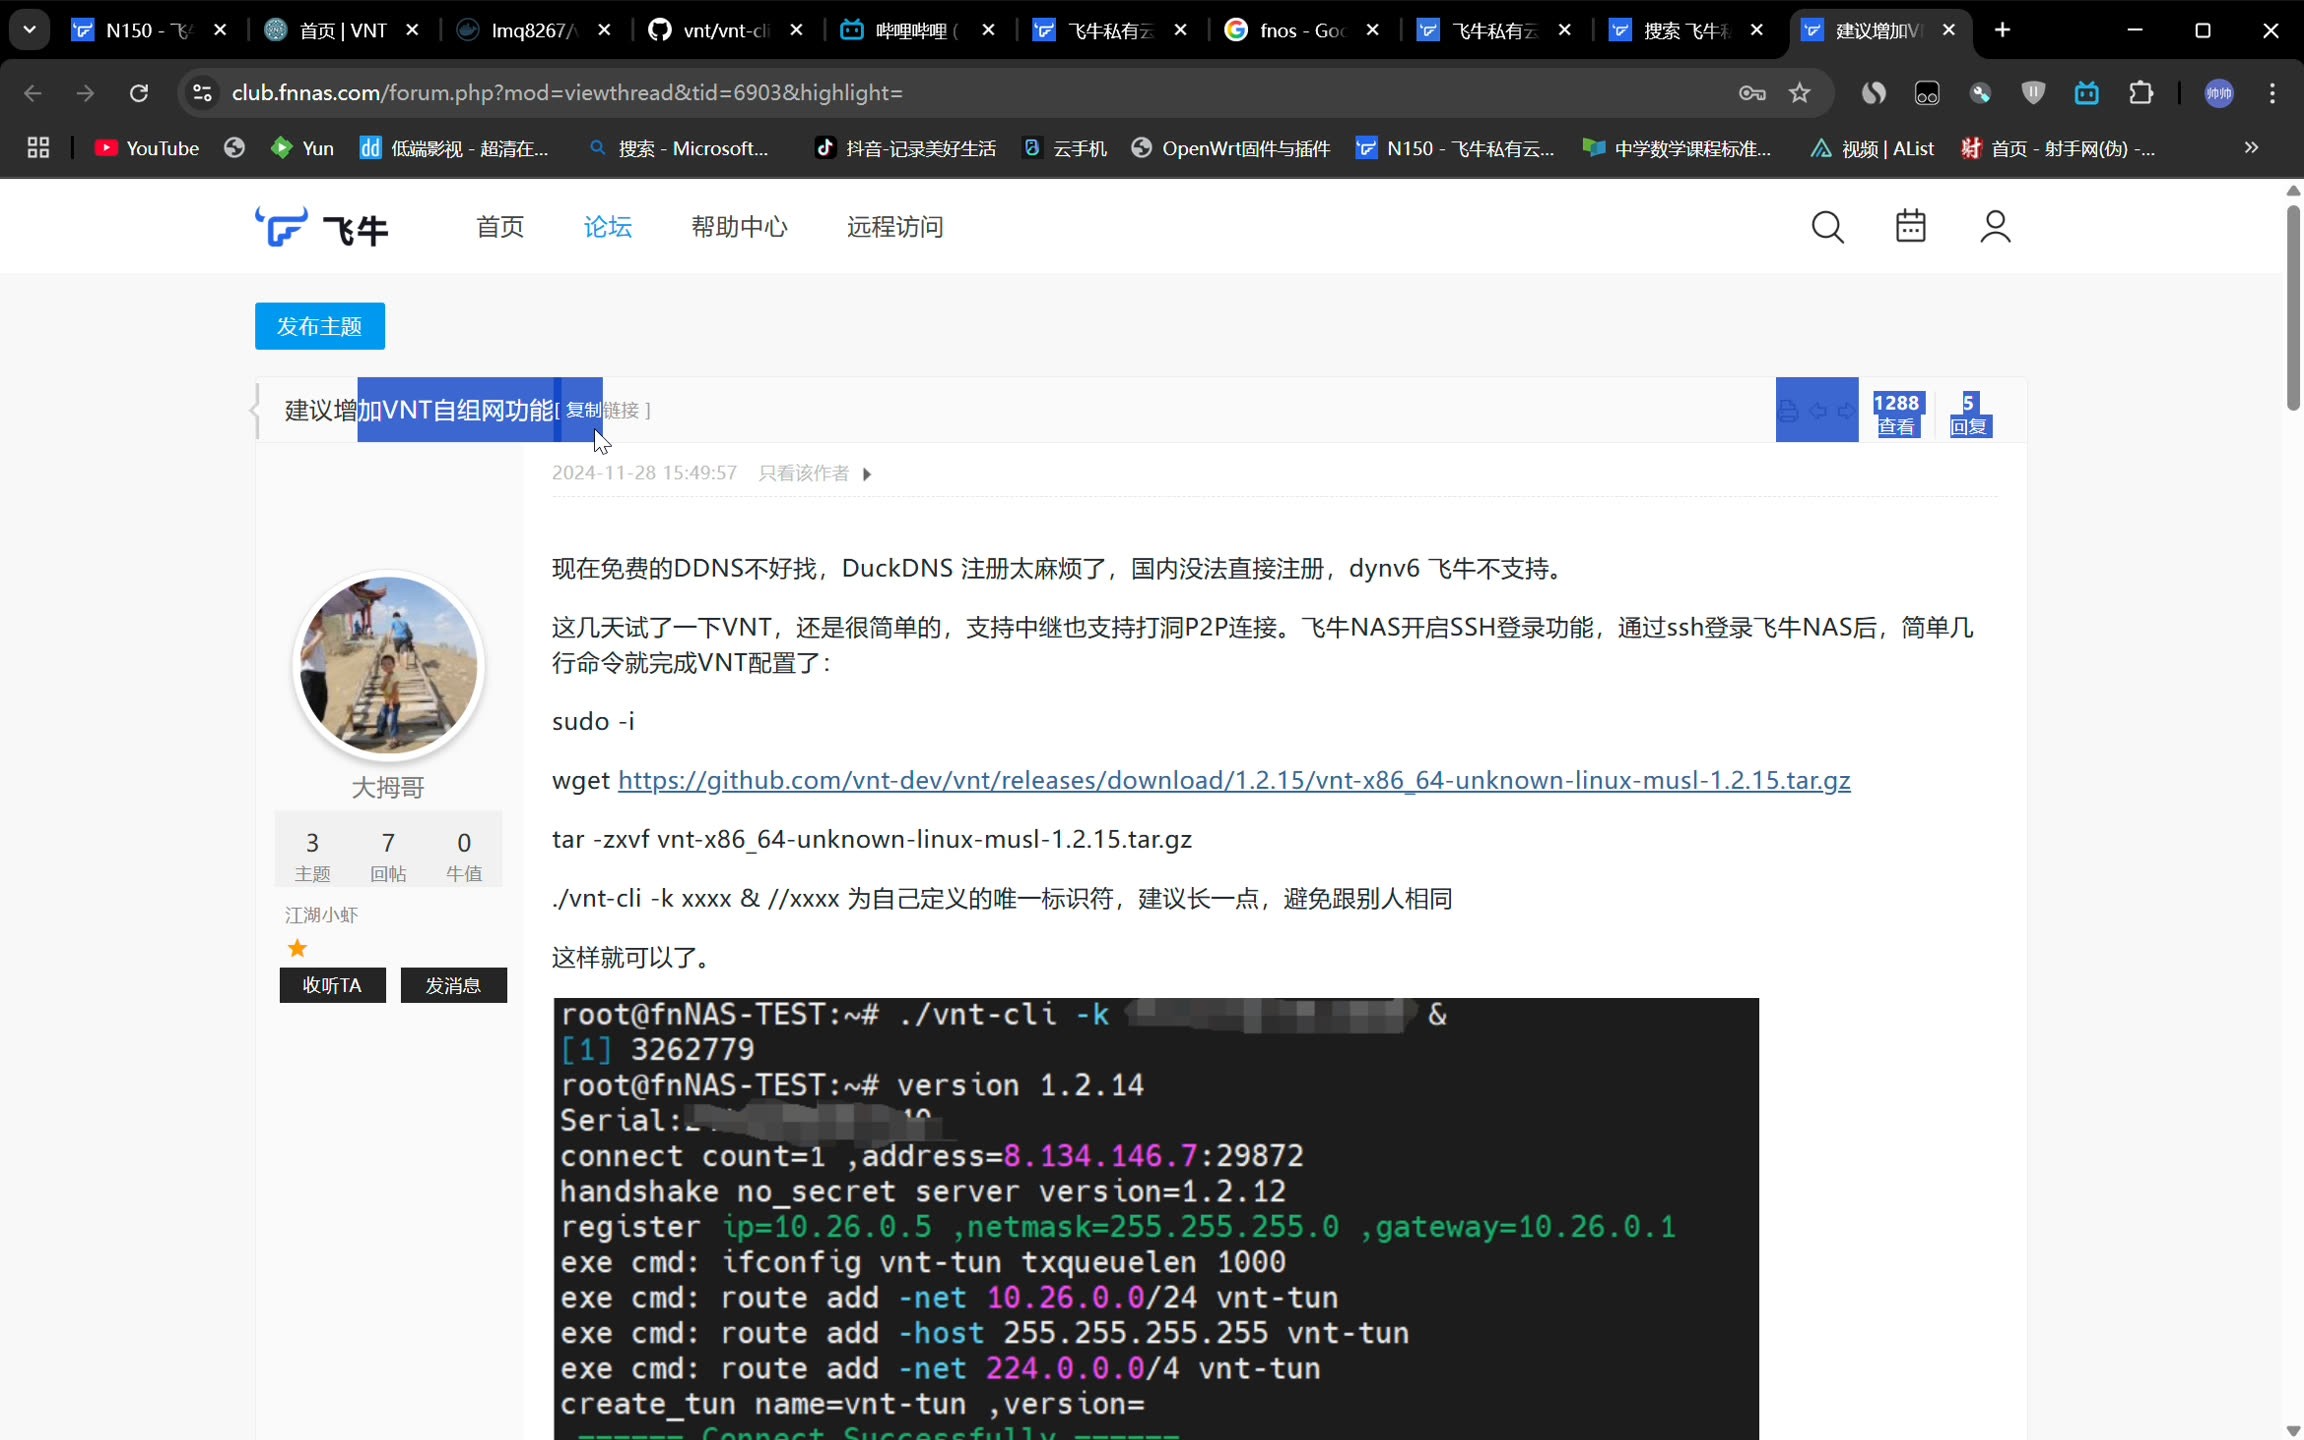Open the password manager key icon
The width and height of the screenshot is (2304, 1440).
tap(1752, 93)
